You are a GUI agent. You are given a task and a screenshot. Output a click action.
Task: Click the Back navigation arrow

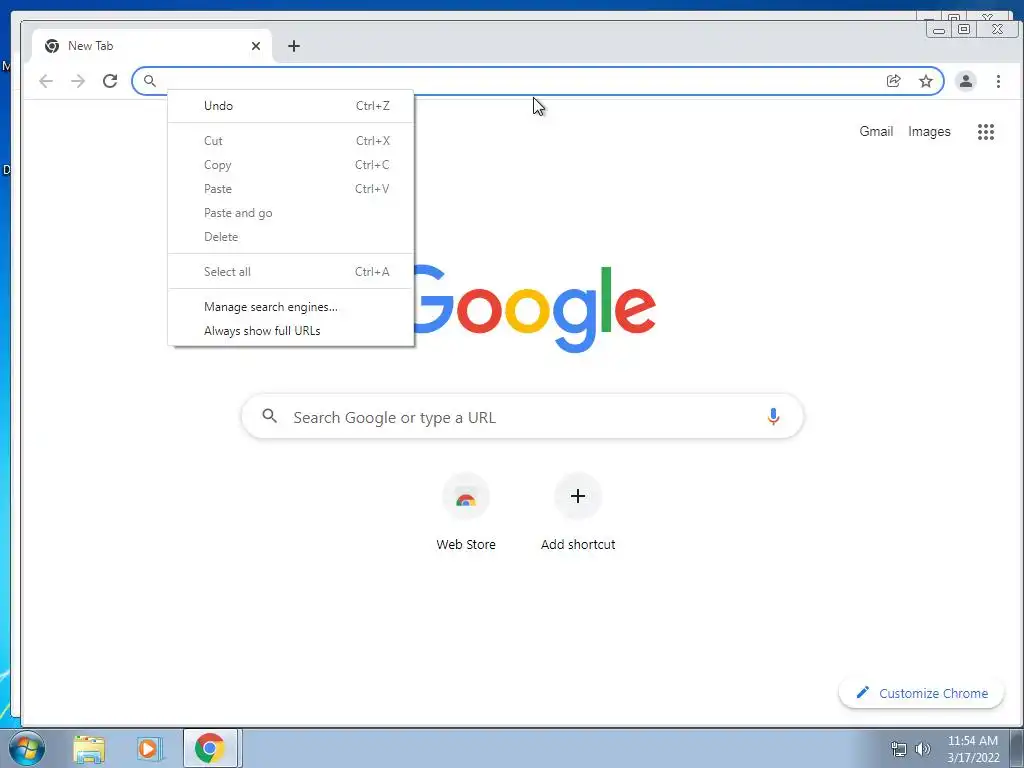(46, 81)
